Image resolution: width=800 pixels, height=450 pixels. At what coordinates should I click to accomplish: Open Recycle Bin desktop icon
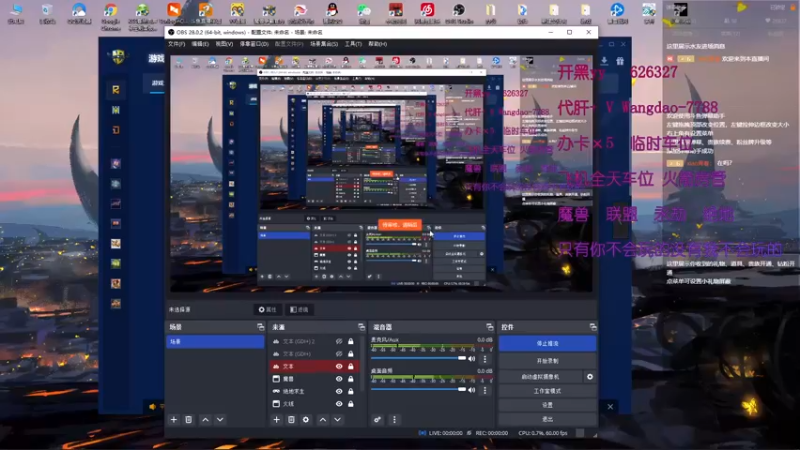[47, 14]
